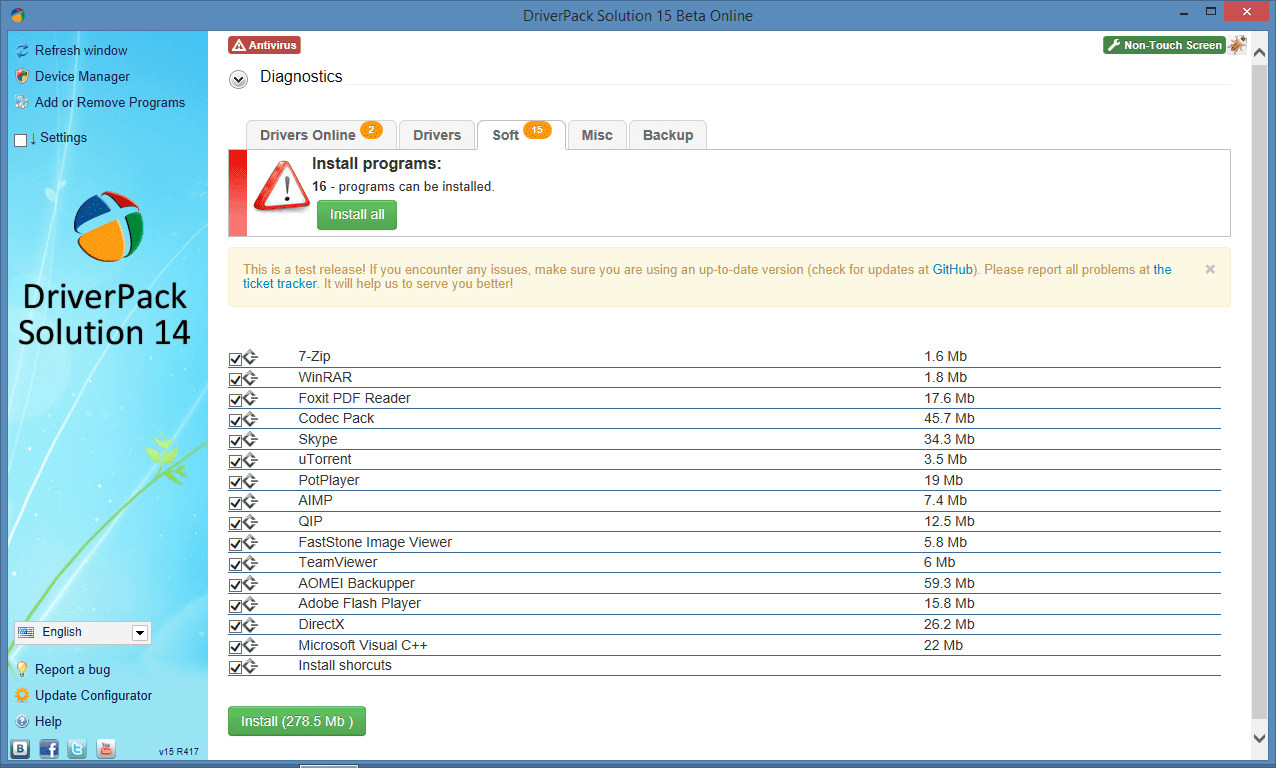Click the arrow icon next to Skype
Viewport: 1276px width, 768px height.
[251, 439]
